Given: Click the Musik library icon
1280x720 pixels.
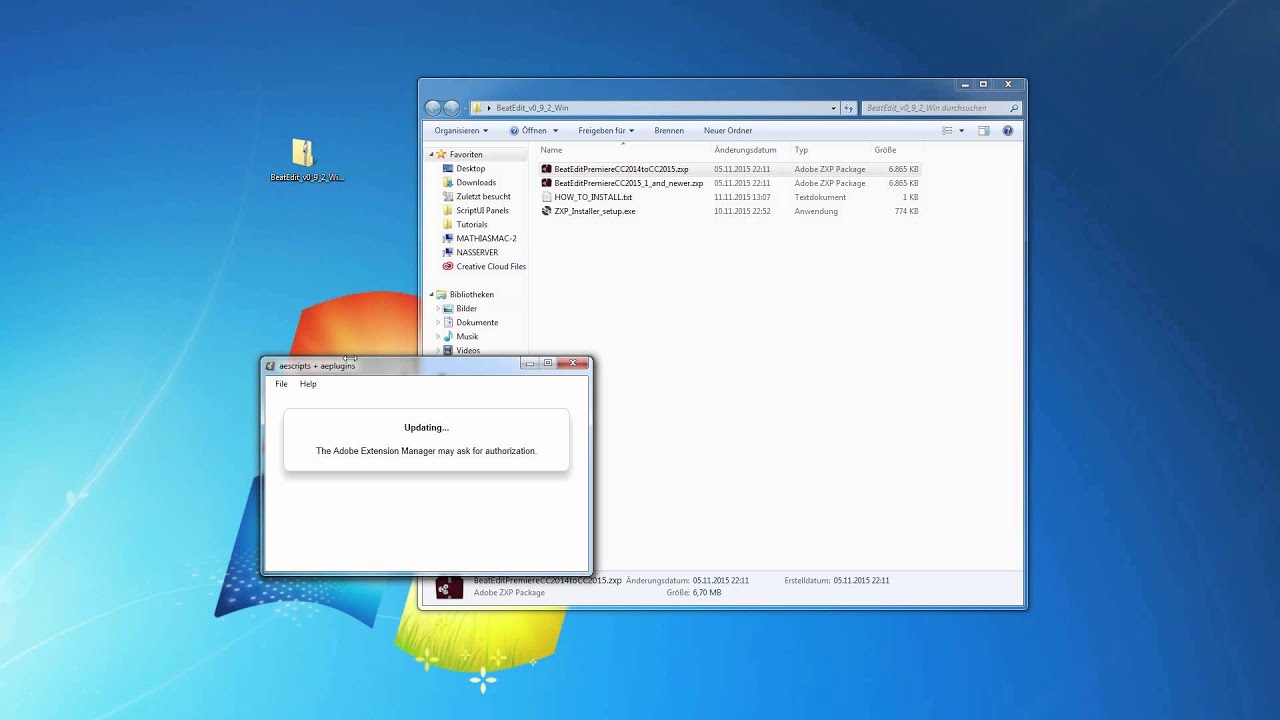Looking at the screenshot, I should (448, 337).
